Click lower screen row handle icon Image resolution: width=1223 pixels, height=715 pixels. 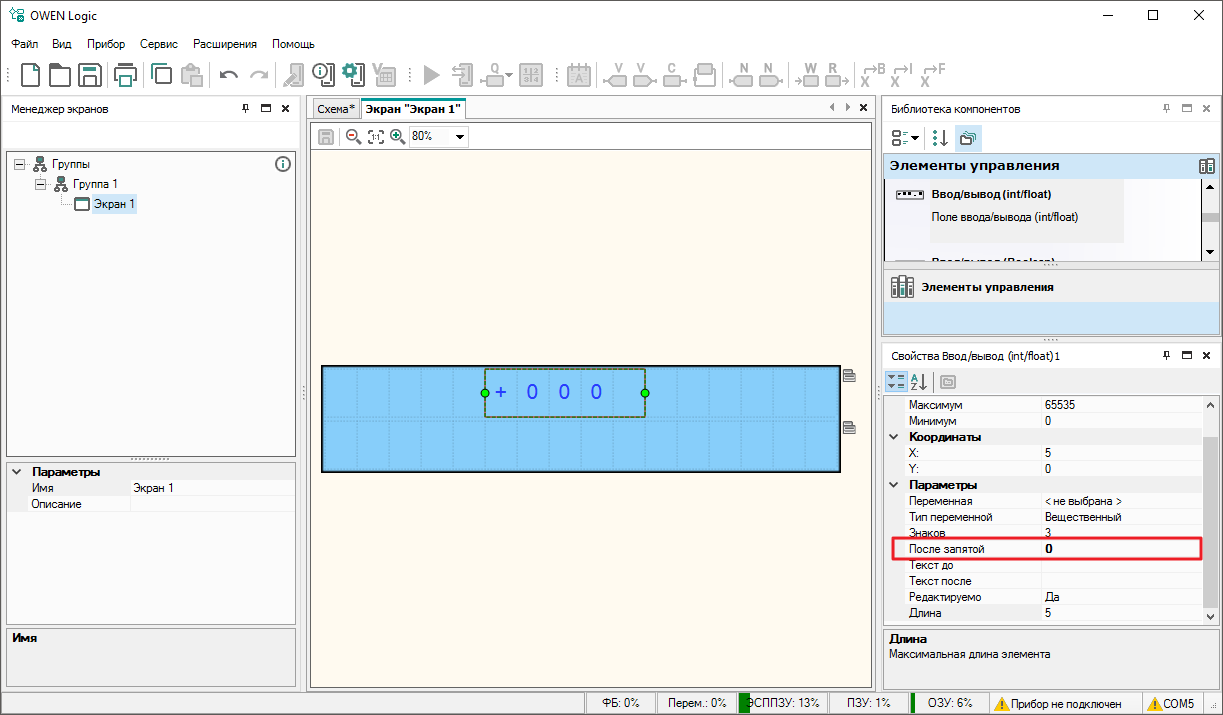[849, 428]
